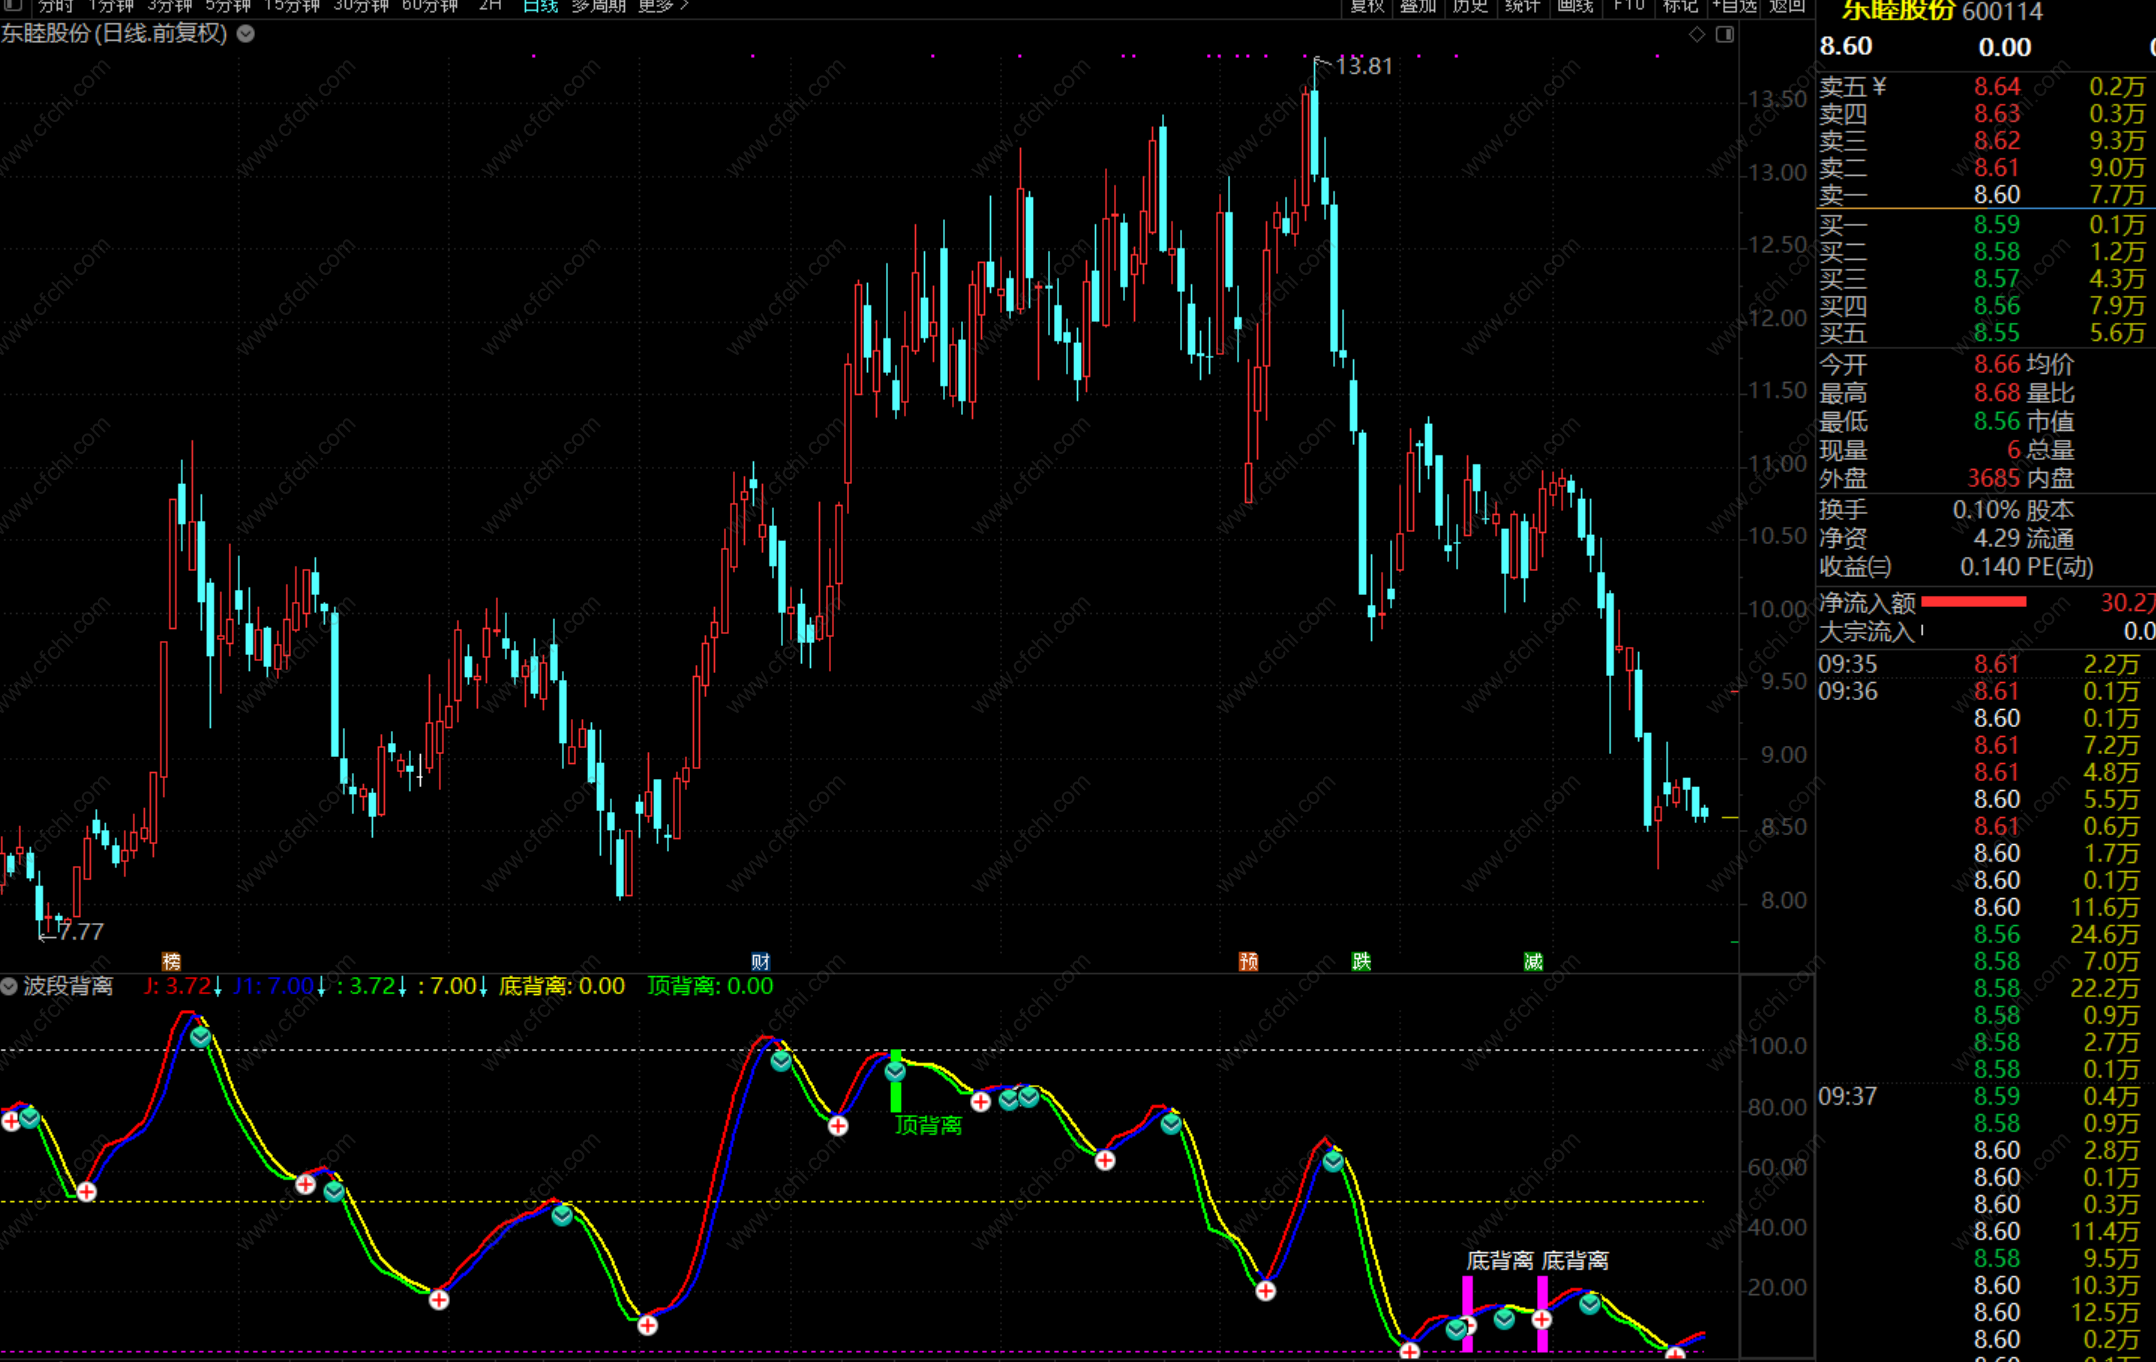Toggle 复权 price adjustment button

1367,5
